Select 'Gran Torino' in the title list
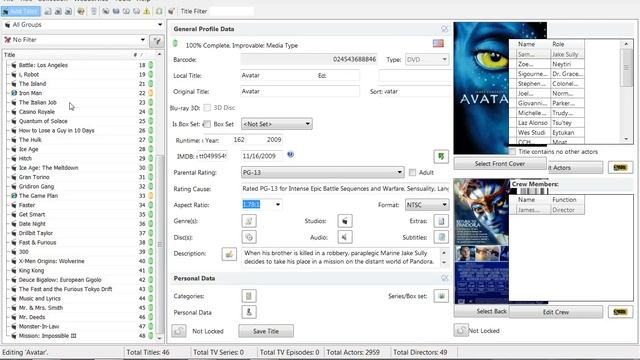The width and height of the screenshot is (640, 360). (34, 177)
